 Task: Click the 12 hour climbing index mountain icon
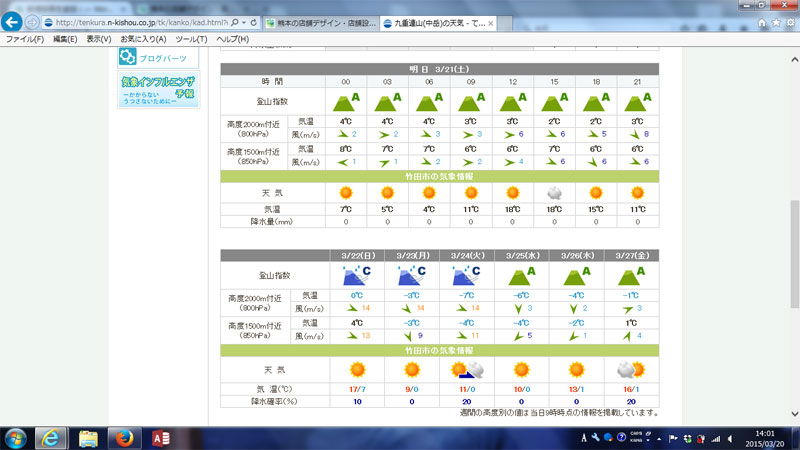pyautogui.click(x=513, y=102)
